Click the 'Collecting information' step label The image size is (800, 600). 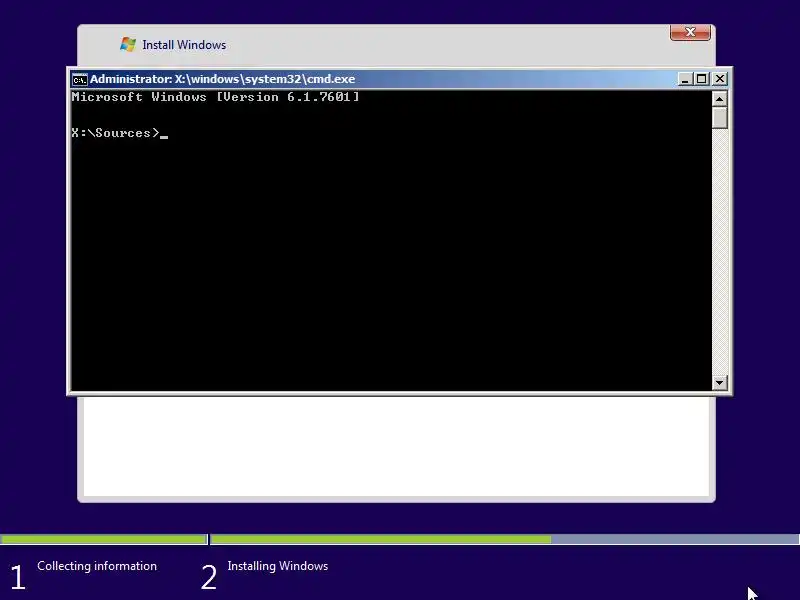click(x=97, y=566)
